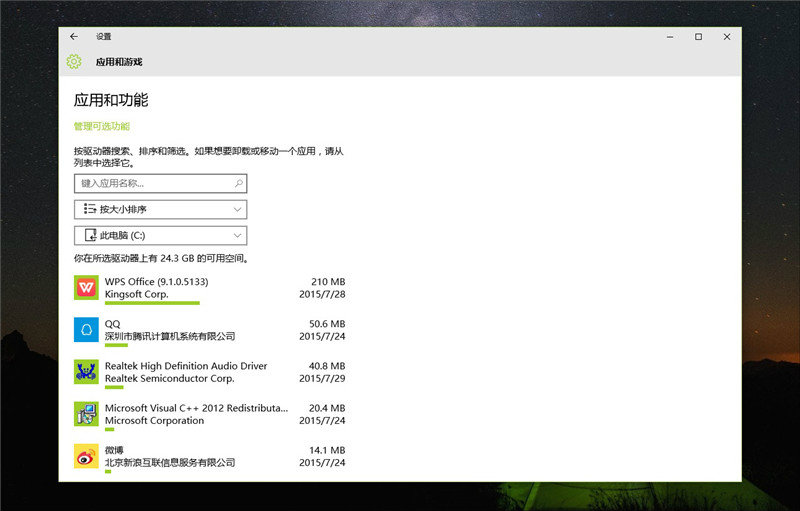This screenshot has height=511, width=800.
Task: Go back using the arrow icon
Action: click(74, 37)
